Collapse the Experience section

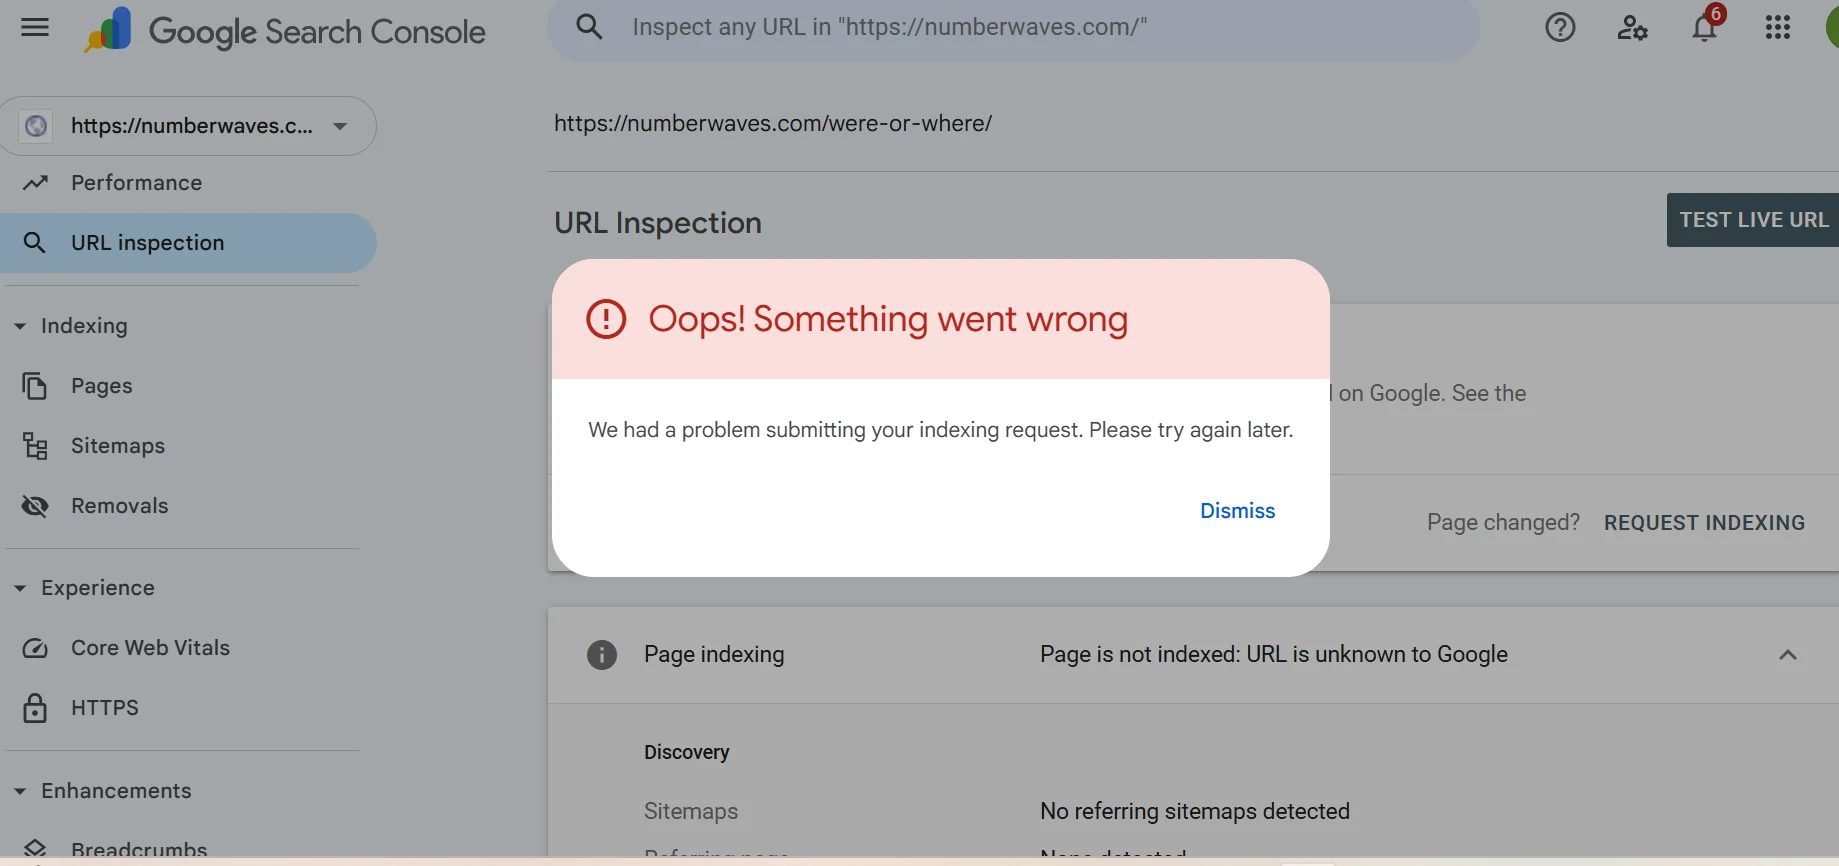tap(20, 588)
